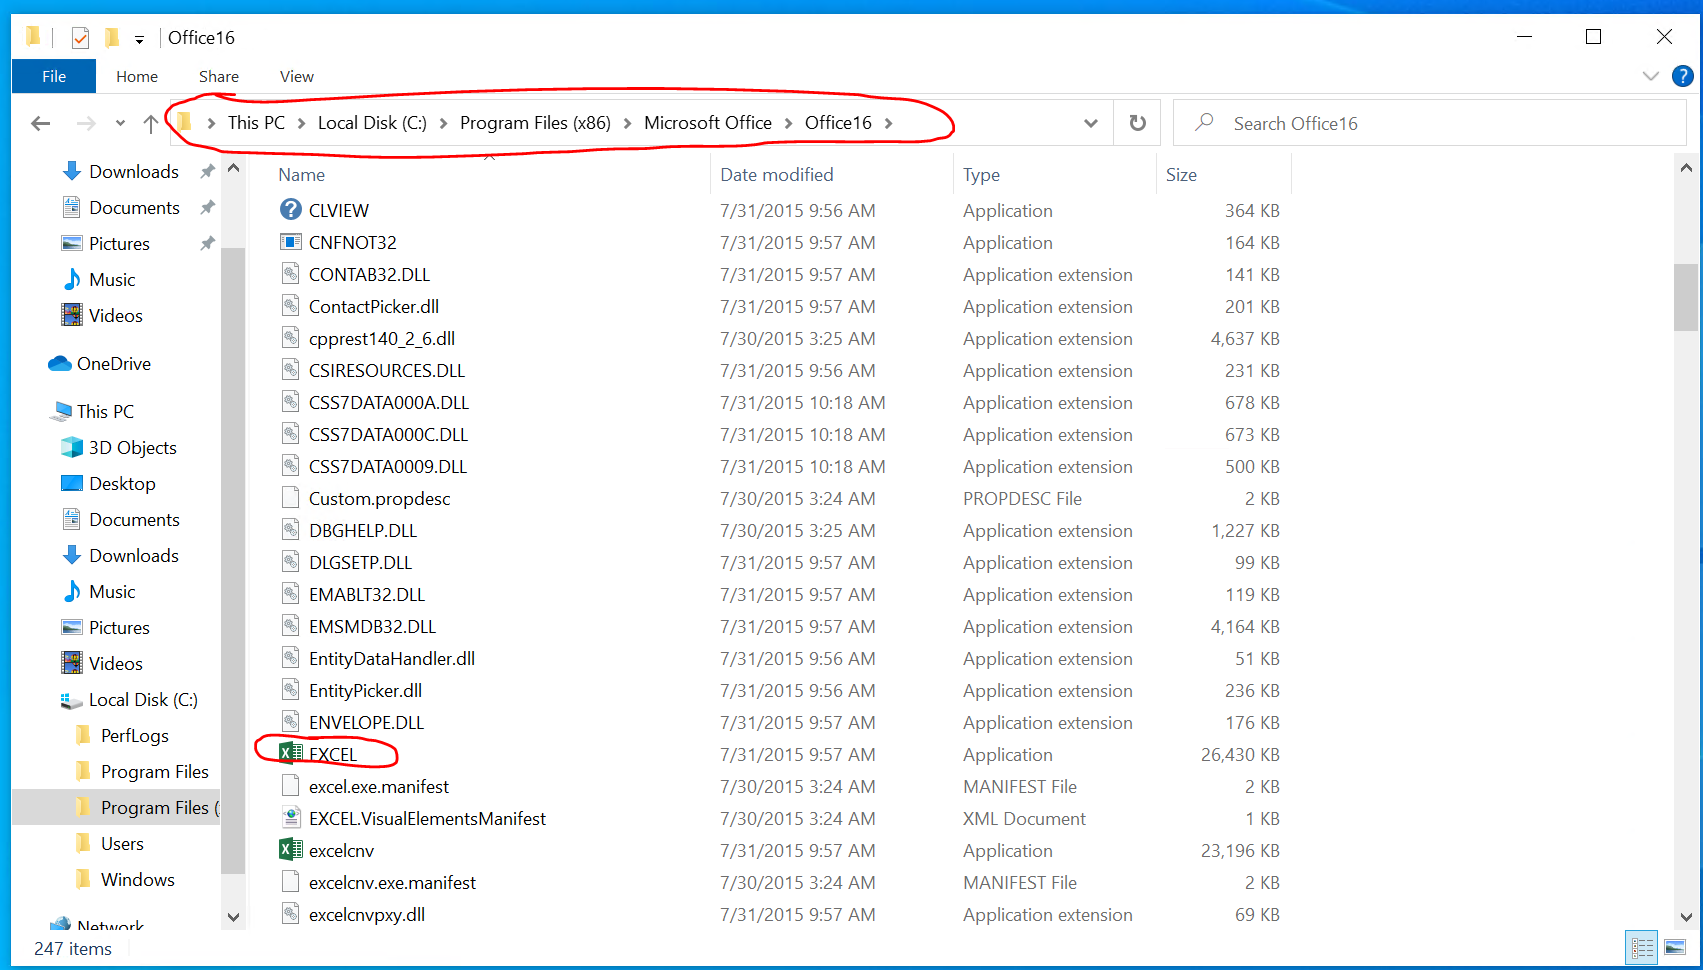Image resolution: width=1703 pixels, height=970 pixels.
Task: Expand the ribbon with the chevron
Action: coord(1651,76)
